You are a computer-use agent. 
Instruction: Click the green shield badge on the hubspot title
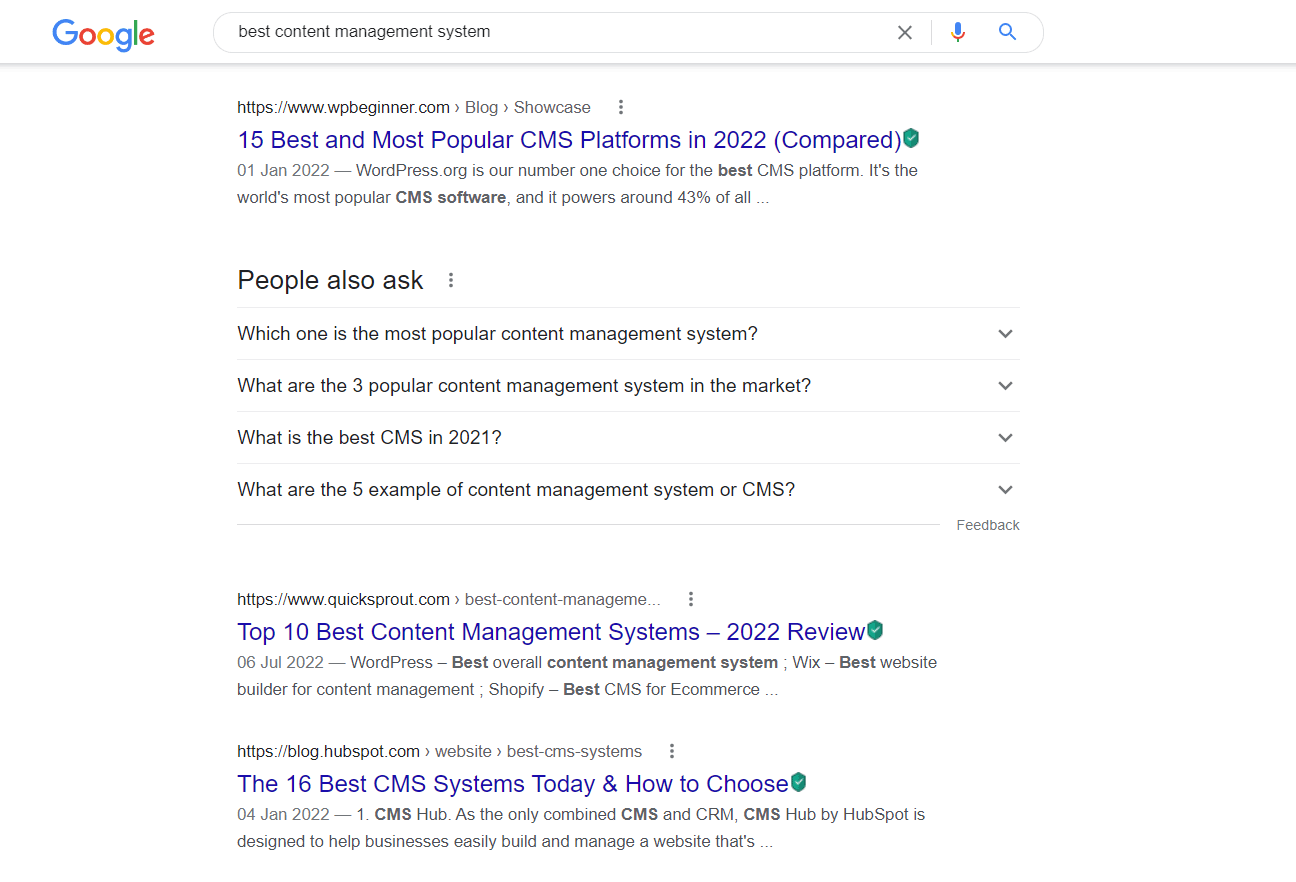point(798,782)
